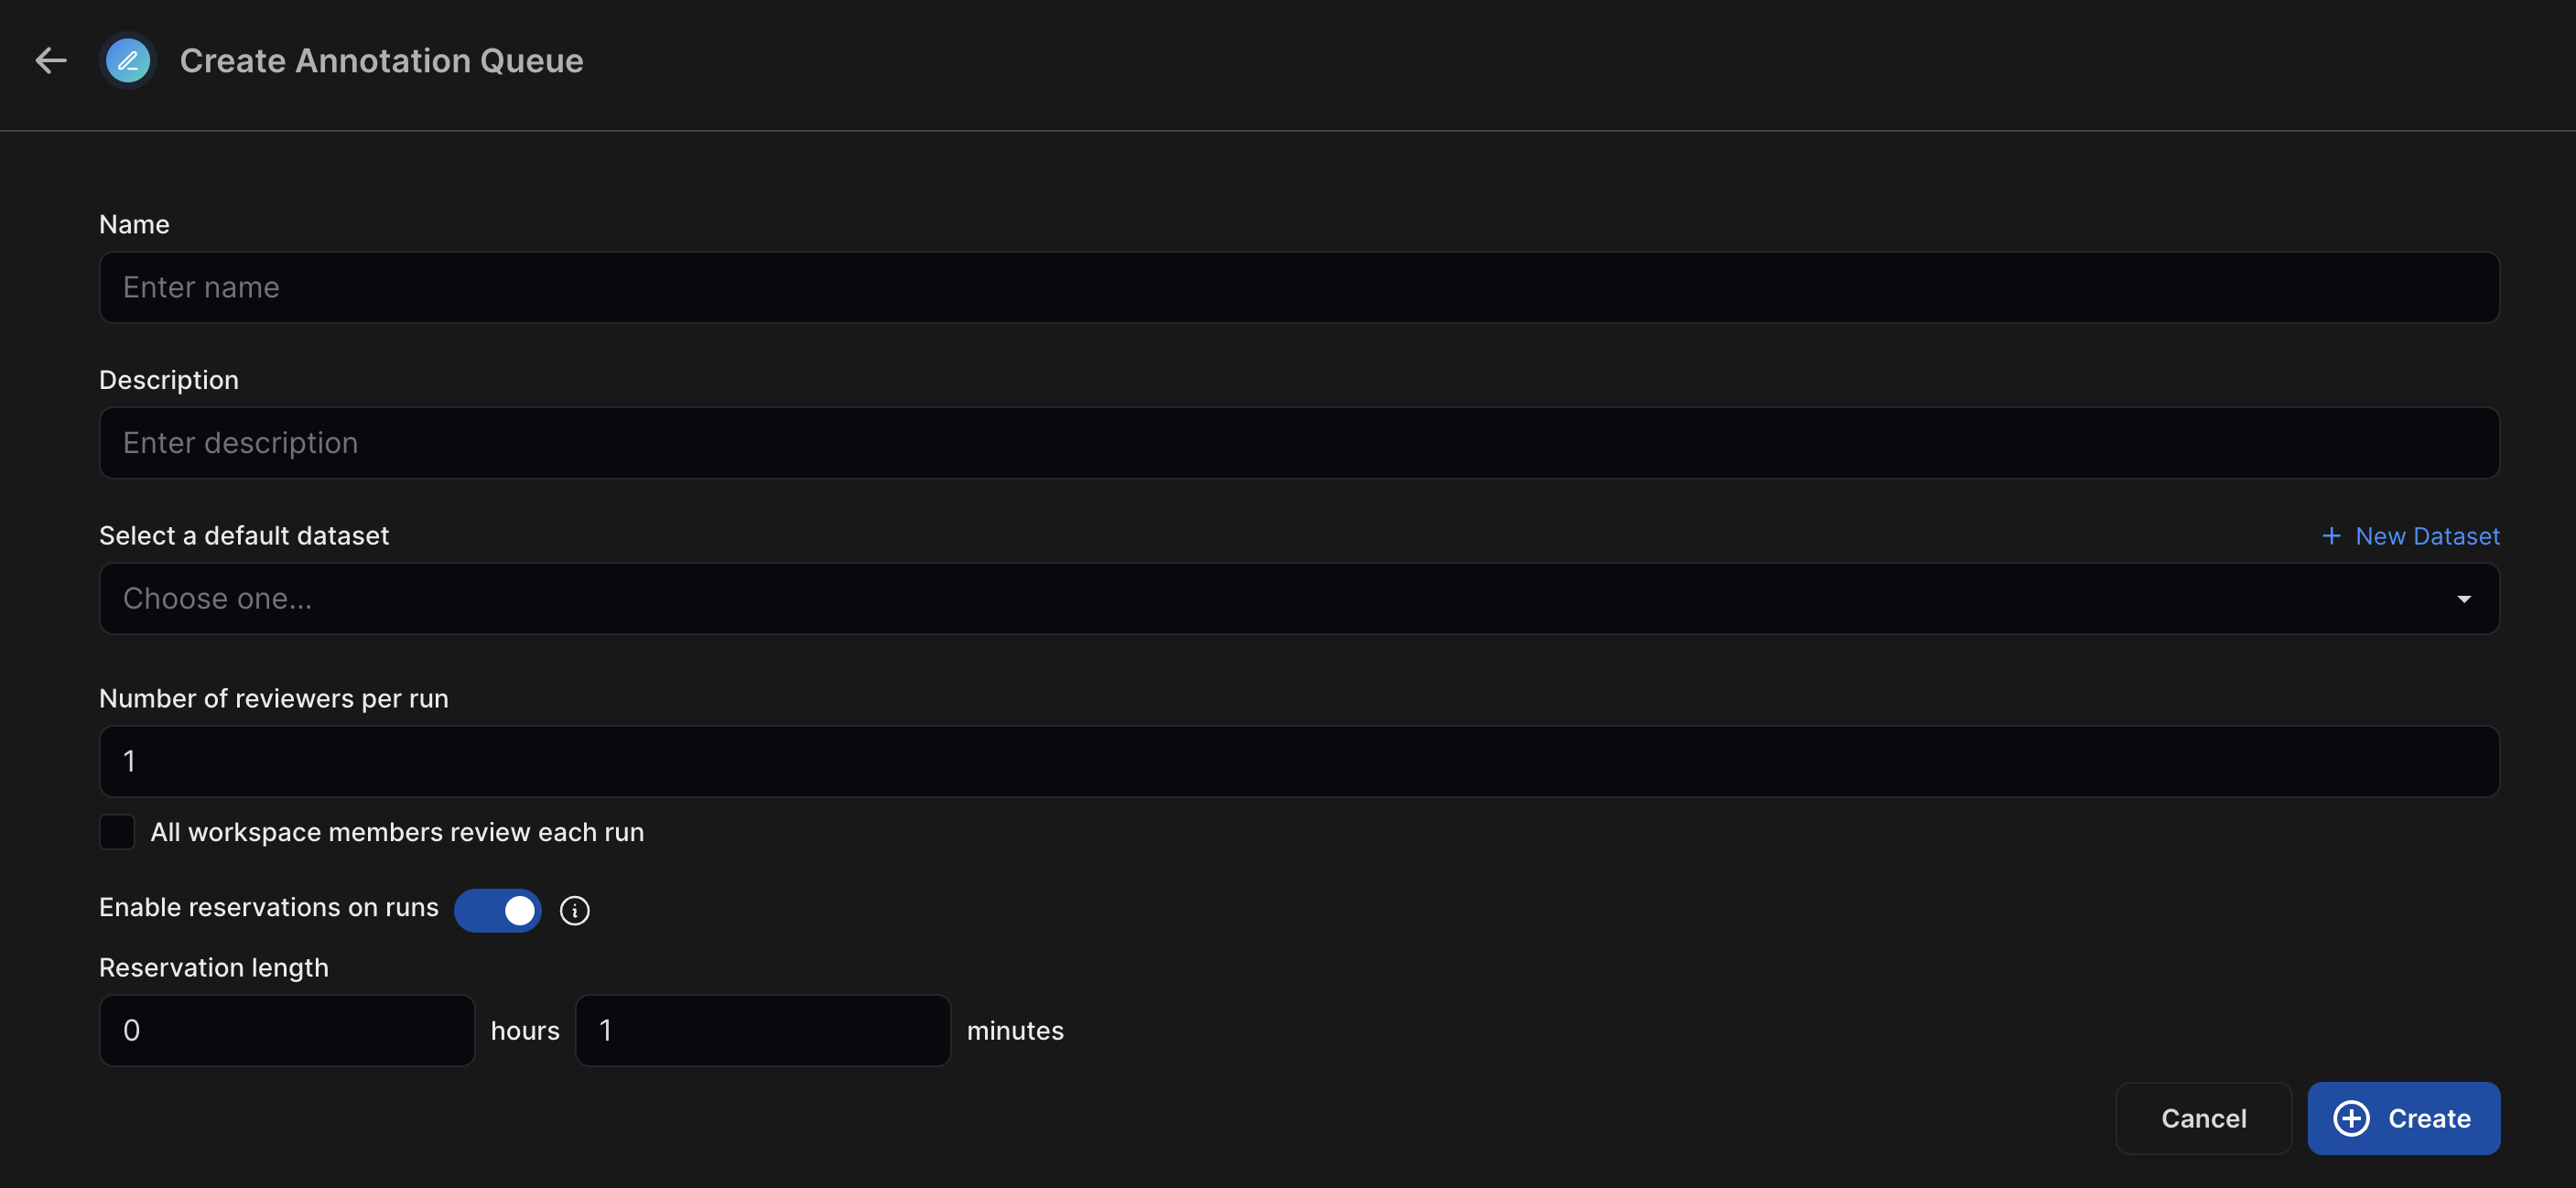This screenshot has width=2576, height=1188.
Task: Click the reservation minutes input
Action: tap(762, 1030)
